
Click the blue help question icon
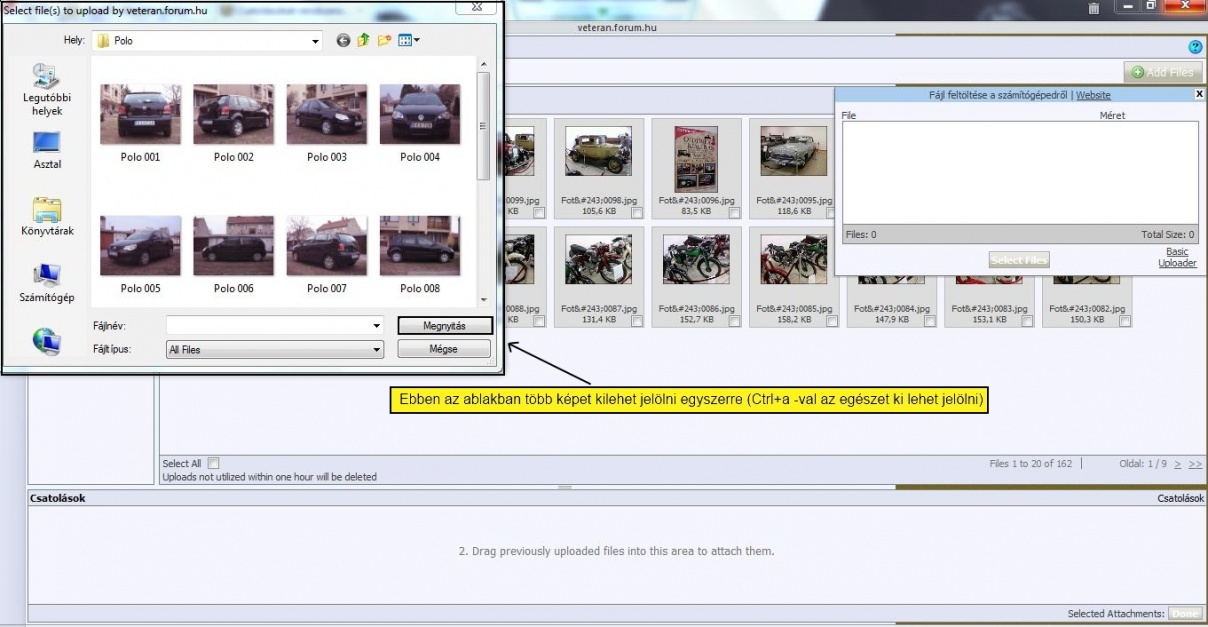[x=1195, y=47]
